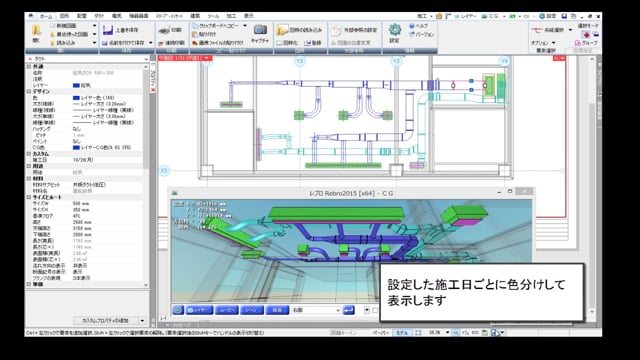Image resolution: width=640 pixels, height=360 pixels.
Task: Click the blue レイヤー color swatch
Action: 76,85
